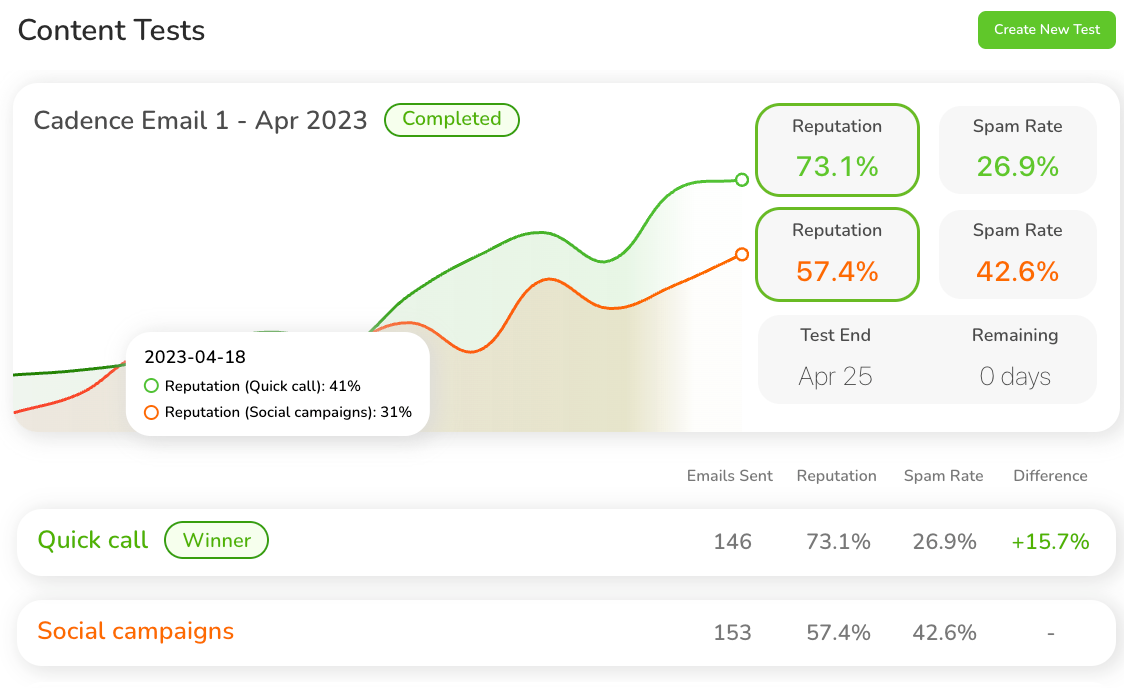The image size is (1124, 688).
Task: Click the orange circle in tooltip legend
Action: pyautogui.click(x=152, y=412)
